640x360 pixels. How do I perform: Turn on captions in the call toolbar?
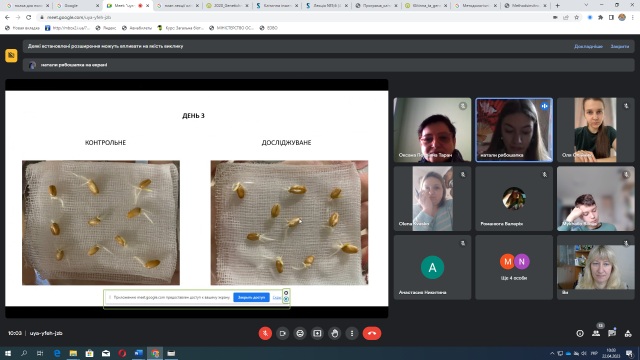coord(300,333)
